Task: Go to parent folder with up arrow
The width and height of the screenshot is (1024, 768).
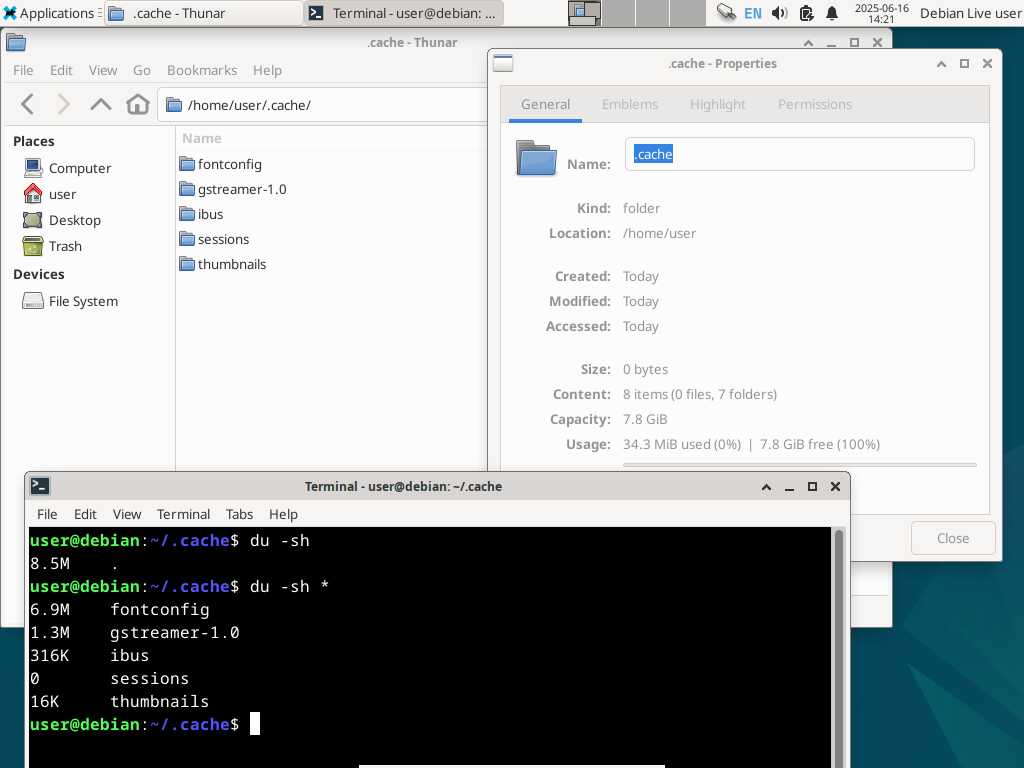Action: (x=101, y=104)
